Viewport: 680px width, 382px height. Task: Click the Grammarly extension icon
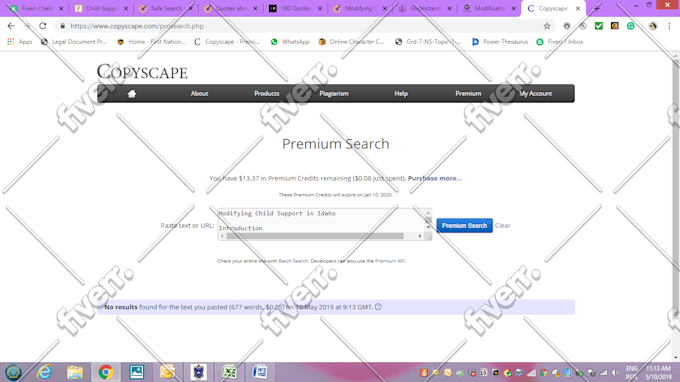pos(631,26)
